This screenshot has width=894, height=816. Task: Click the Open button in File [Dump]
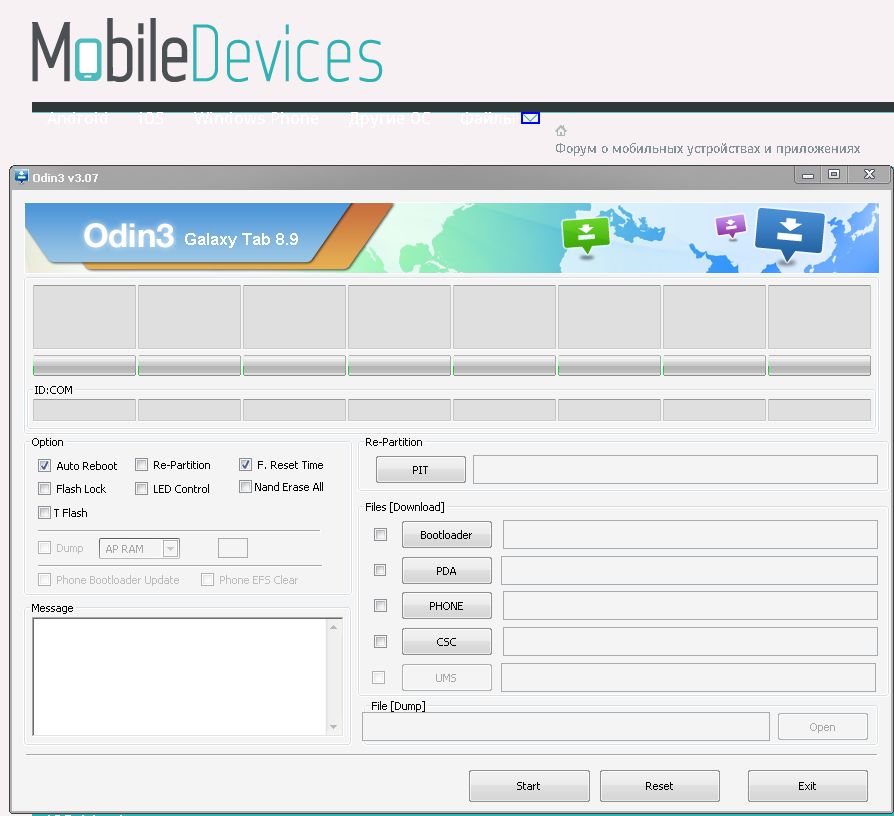coord(823,727)
